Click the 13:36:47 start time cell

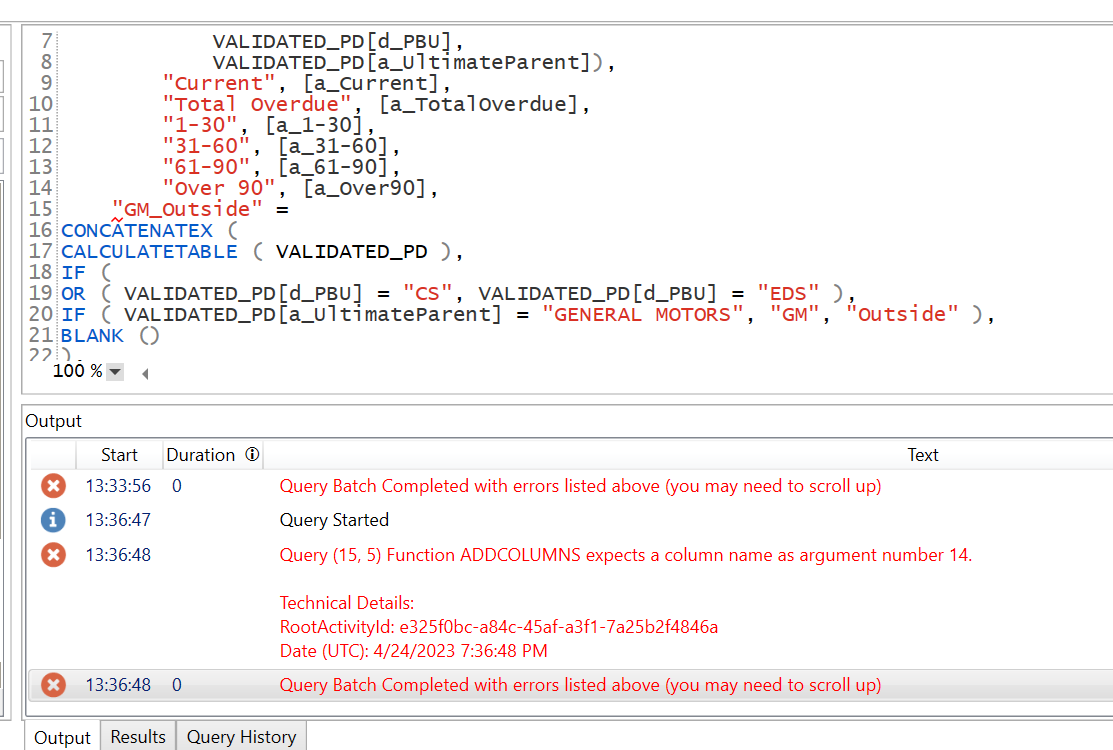click(118, 520)
